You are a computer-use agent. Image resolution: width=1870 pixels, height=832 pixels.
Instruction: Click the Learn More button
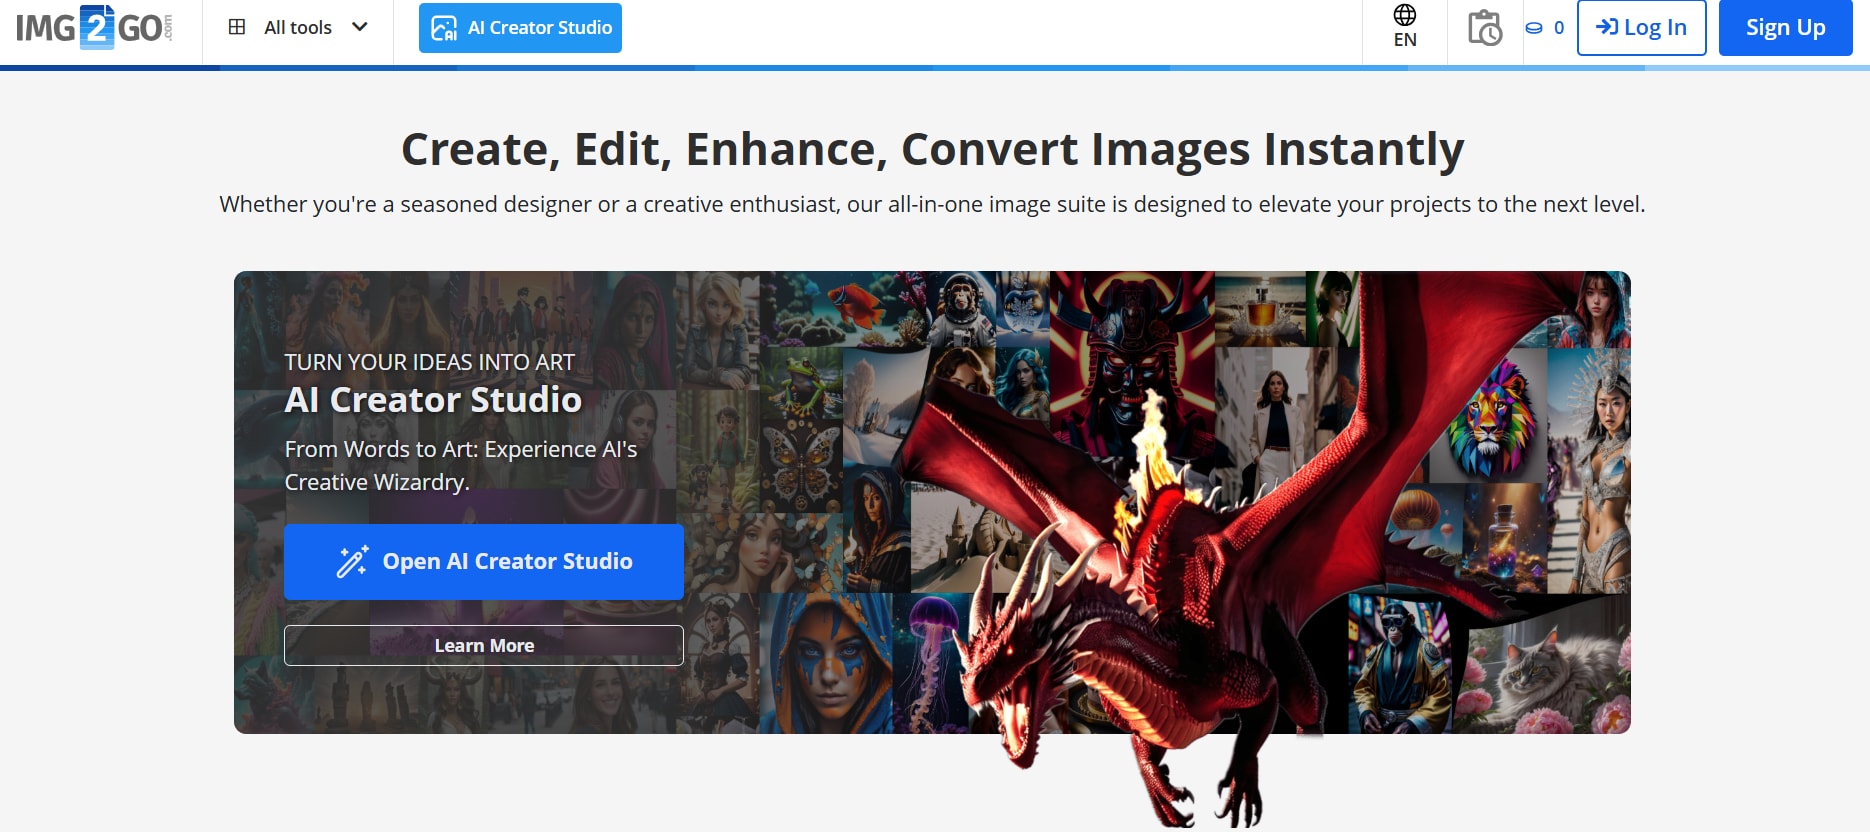pos(484,646)
